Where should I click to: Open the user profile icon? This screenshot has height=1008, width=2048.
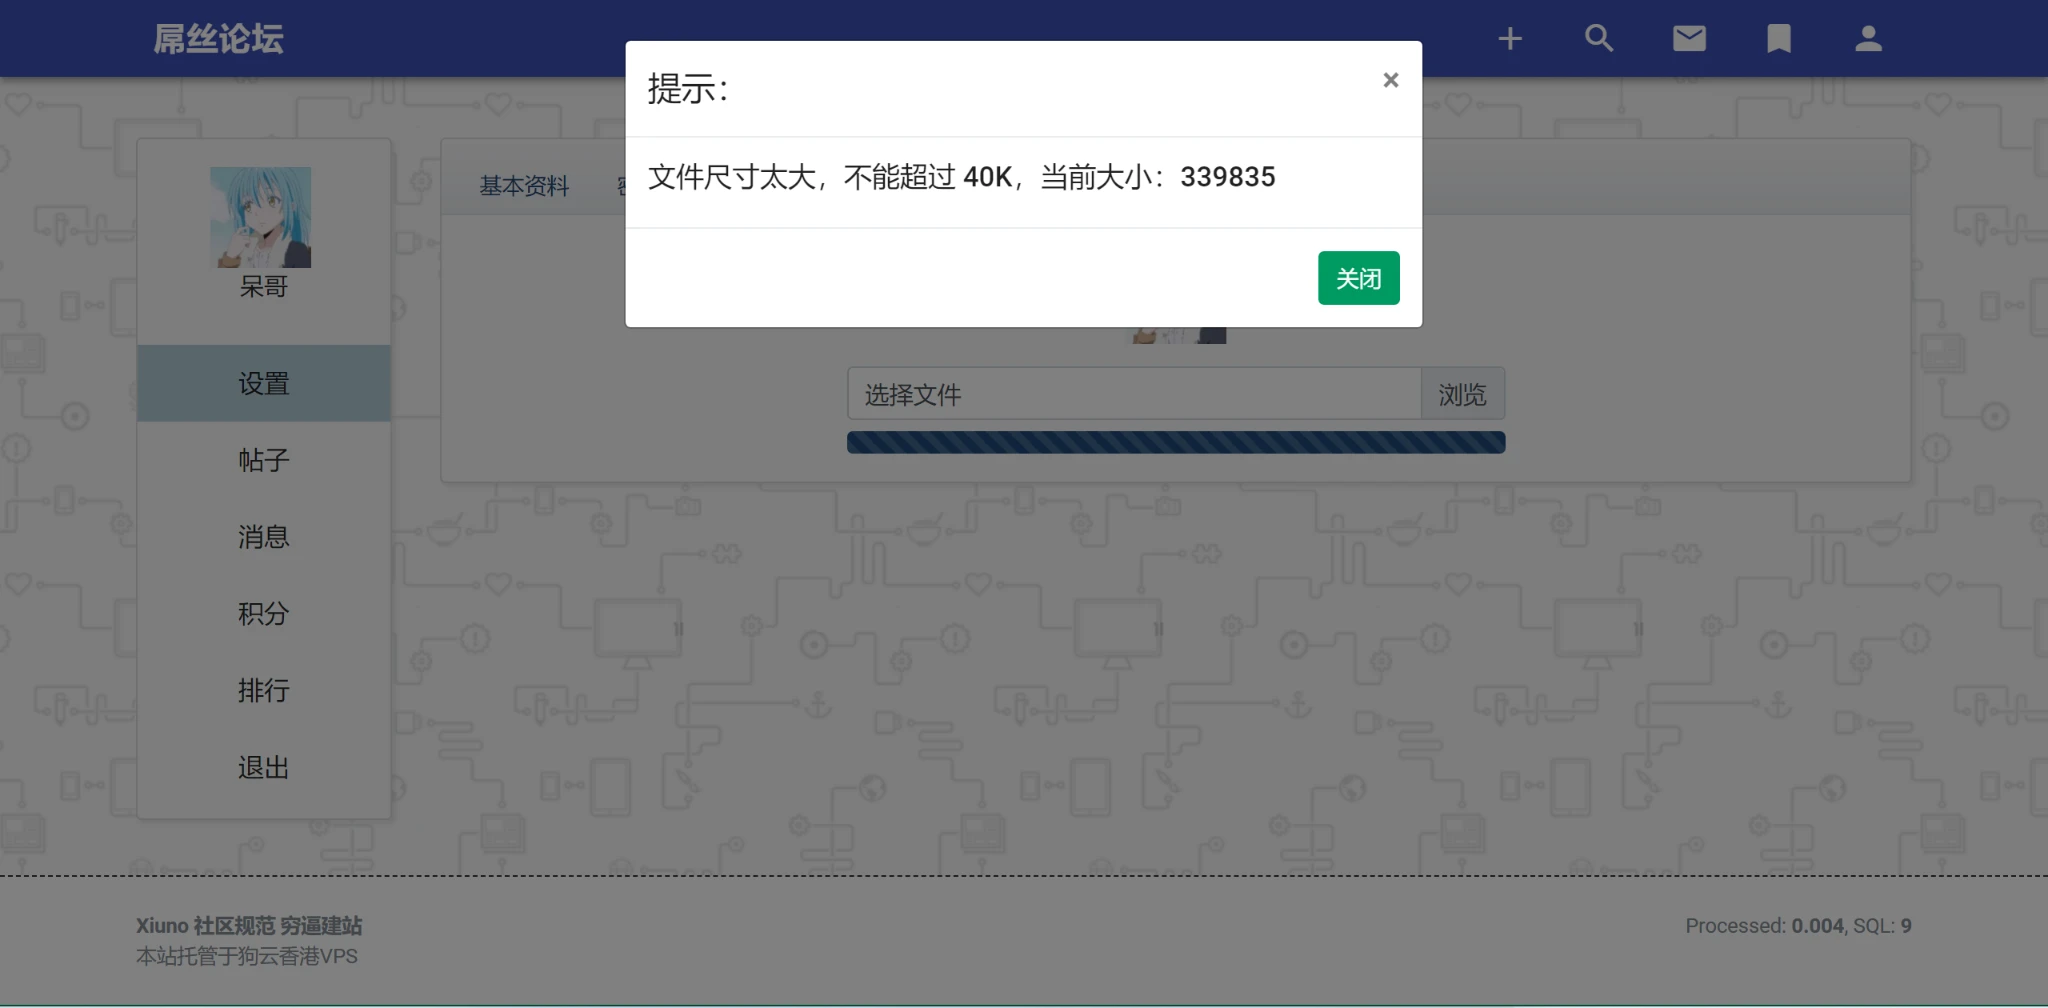click(1868, 39)
